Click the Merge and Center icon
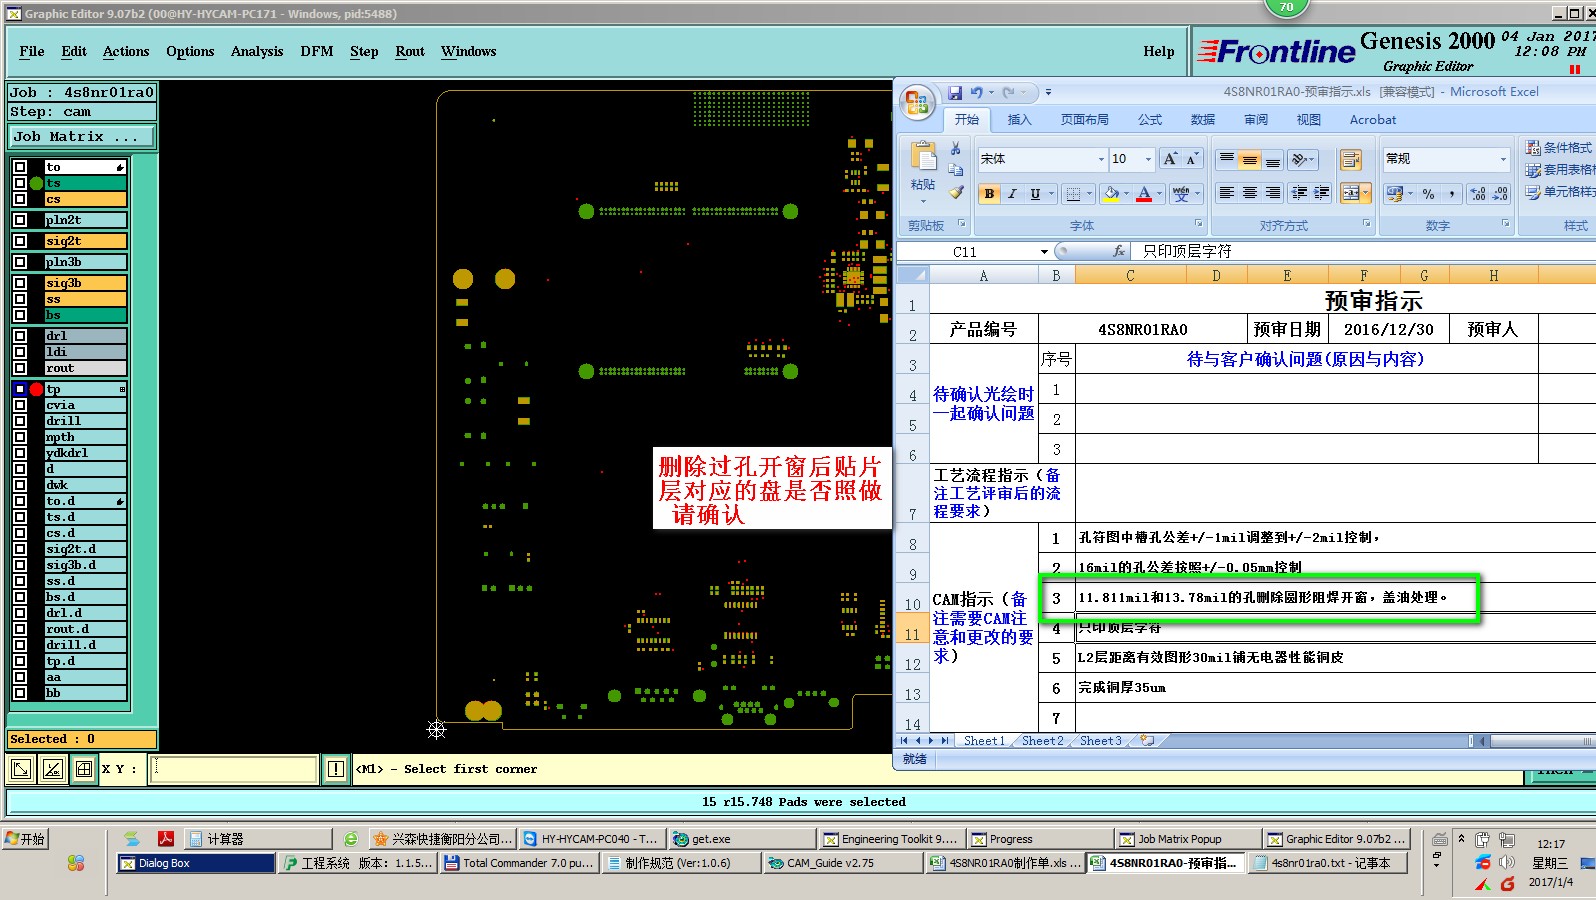This screenshot has height=900, width=1596. pyautogui.click(x=1350, y=193)
